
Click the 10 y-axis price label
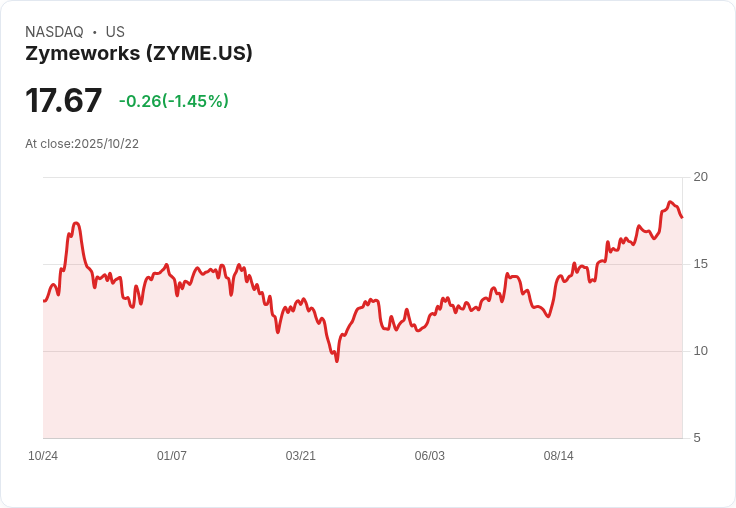tap(700, 351)
